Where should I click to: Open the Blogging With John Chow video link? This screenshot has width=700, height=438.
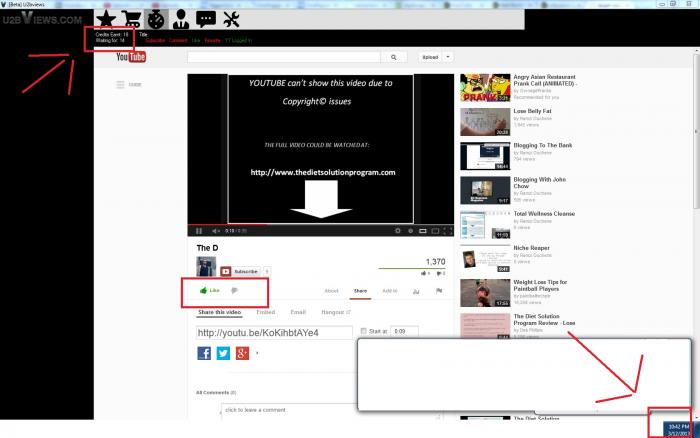click(539, 183)
